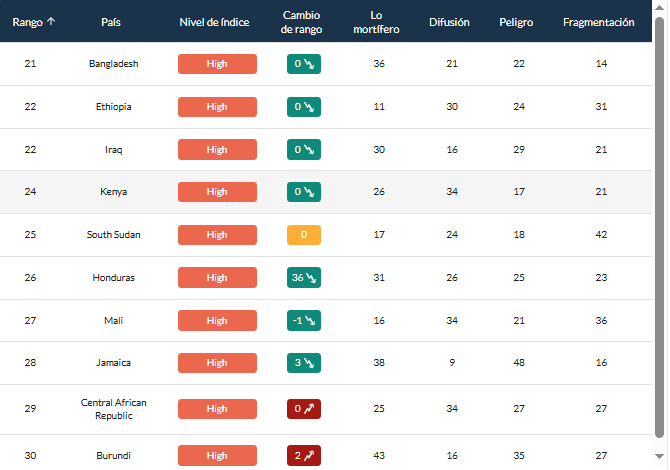Screen dimensions: 670x470
Task: Click the Difusión column header
Action: click(449, 22)
